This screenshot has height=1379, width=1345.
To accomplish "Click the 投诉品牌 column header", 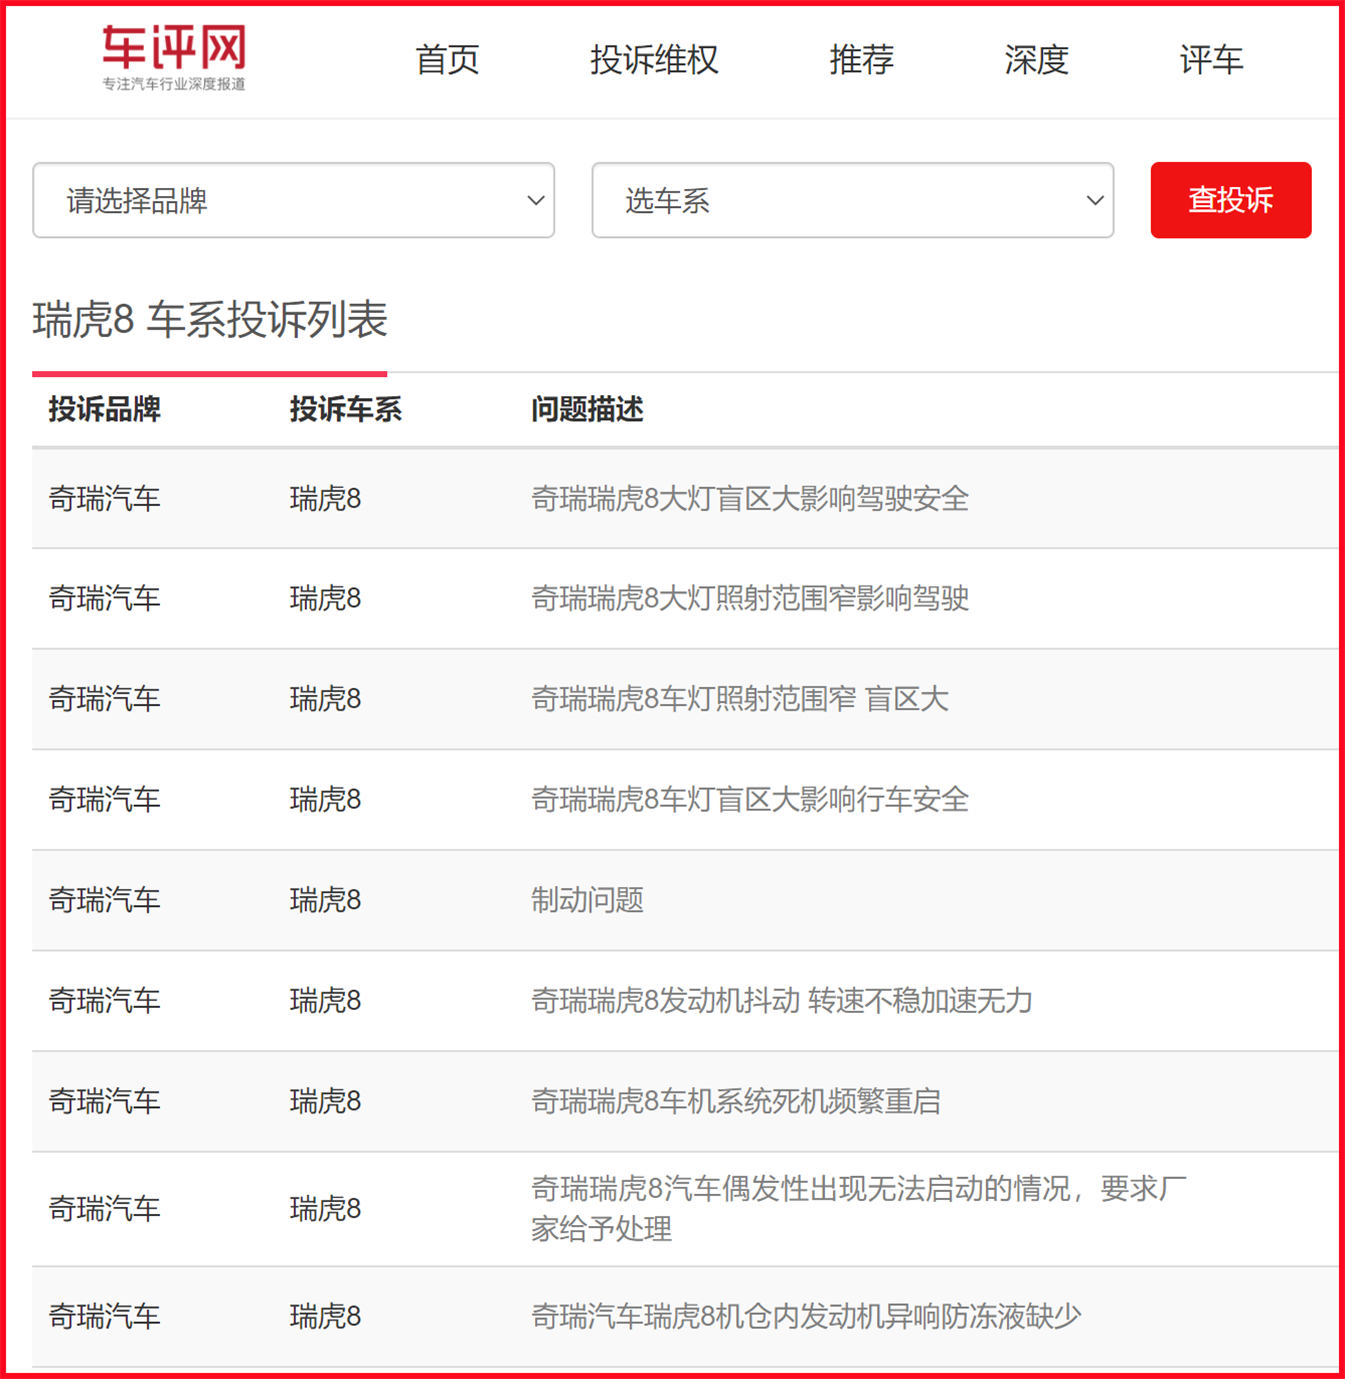I will 105,409.
